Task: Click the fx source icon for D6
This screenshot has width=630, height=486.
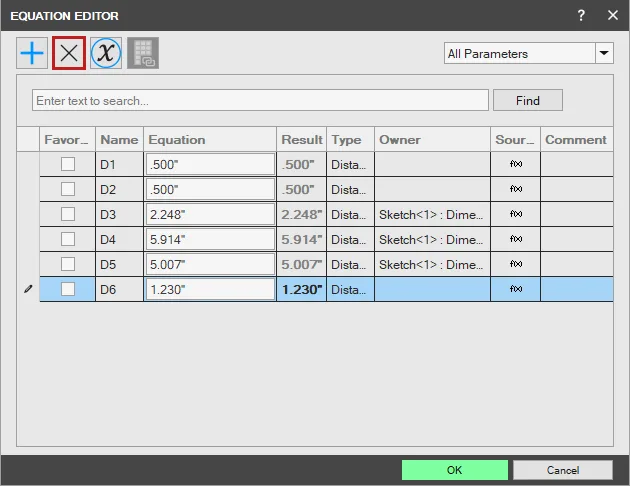Action: [516, 289]
